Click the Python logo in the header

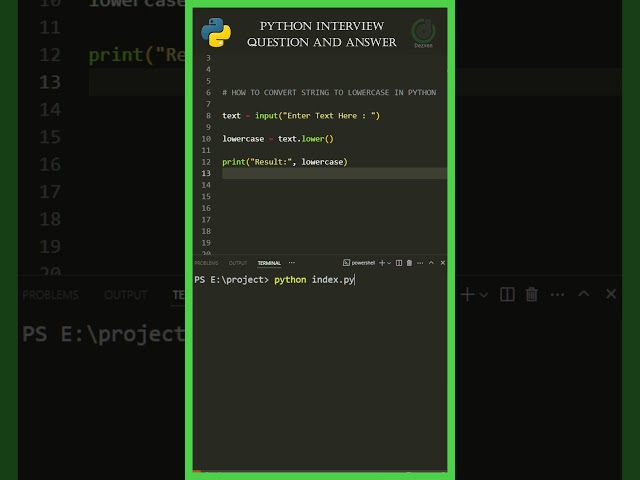tap(216, 33)
